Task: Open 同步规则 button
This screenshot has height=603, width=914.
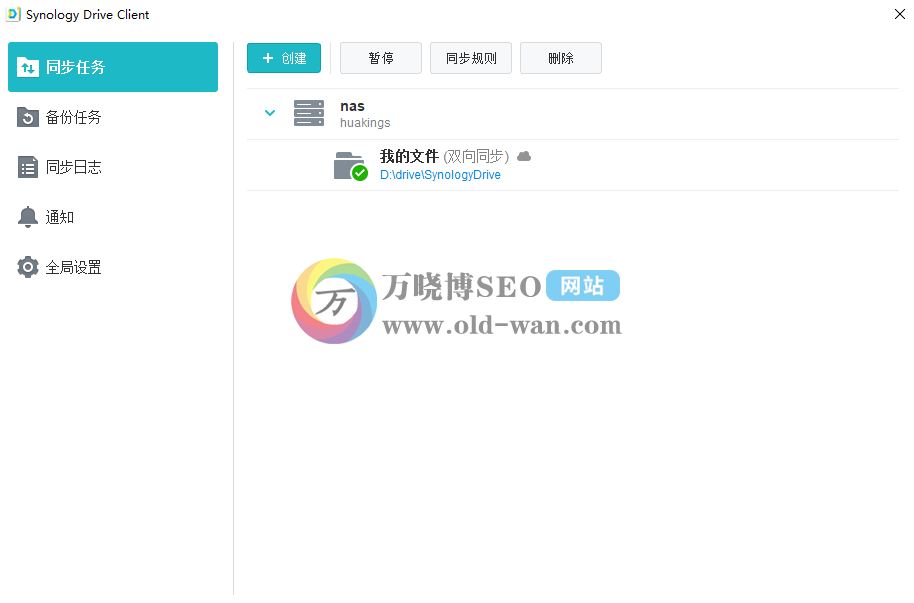Action: coord(471,58)
